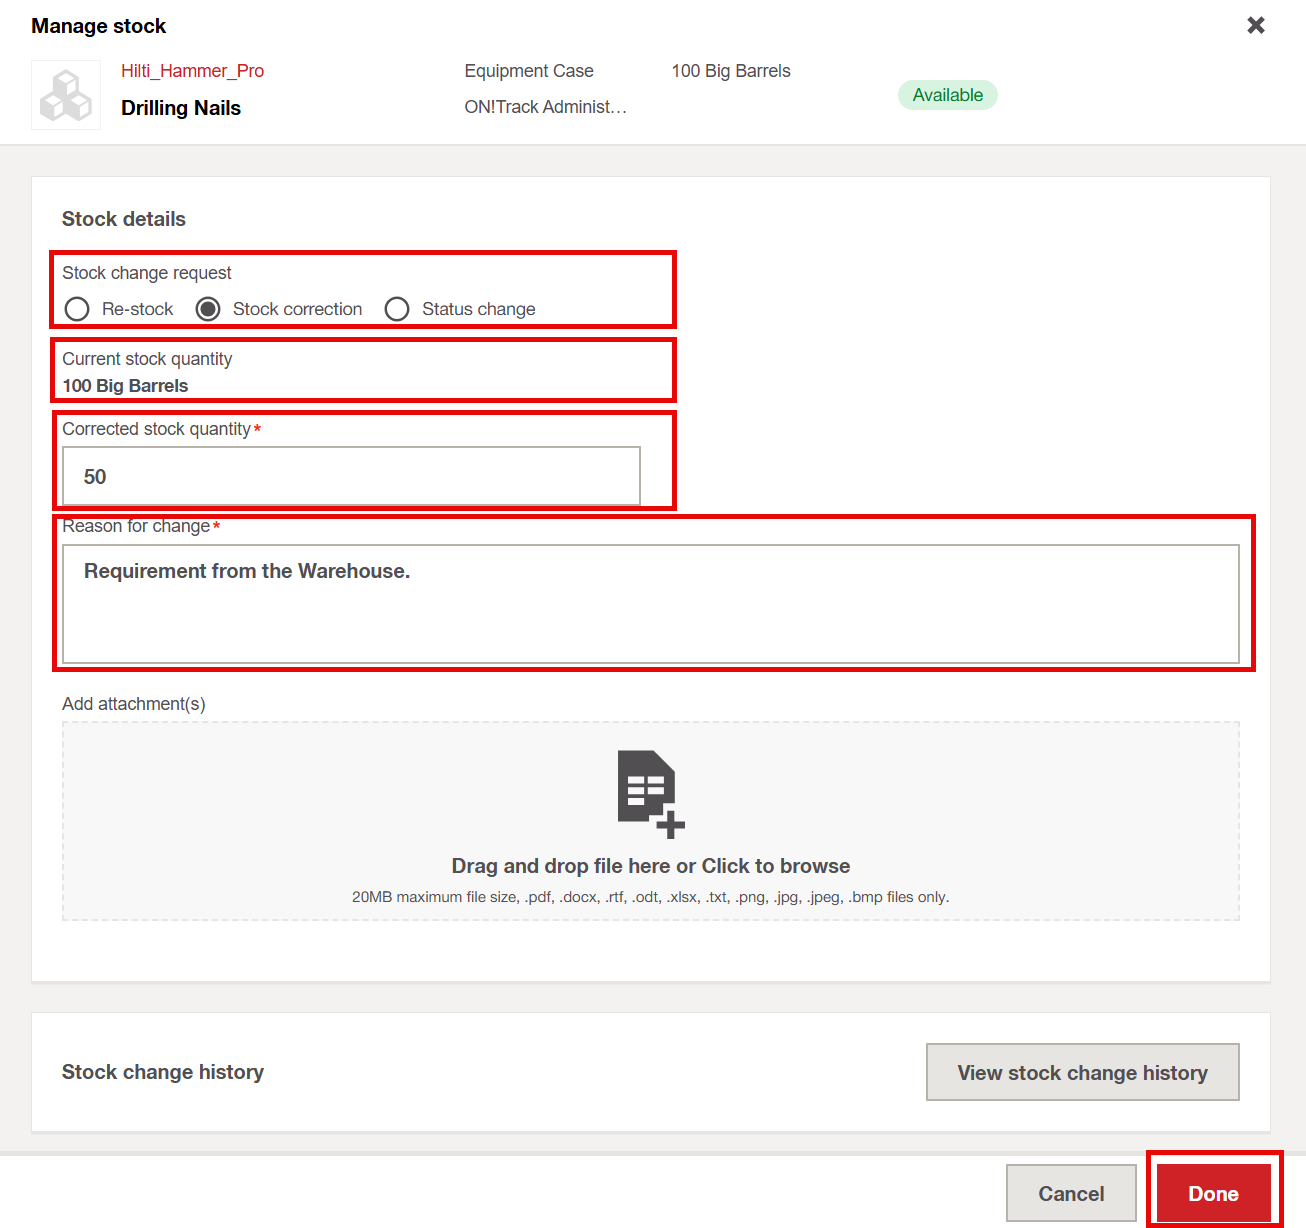Click the Stock details section heading
This screenshot has height=1228, width=1306.
124,219
